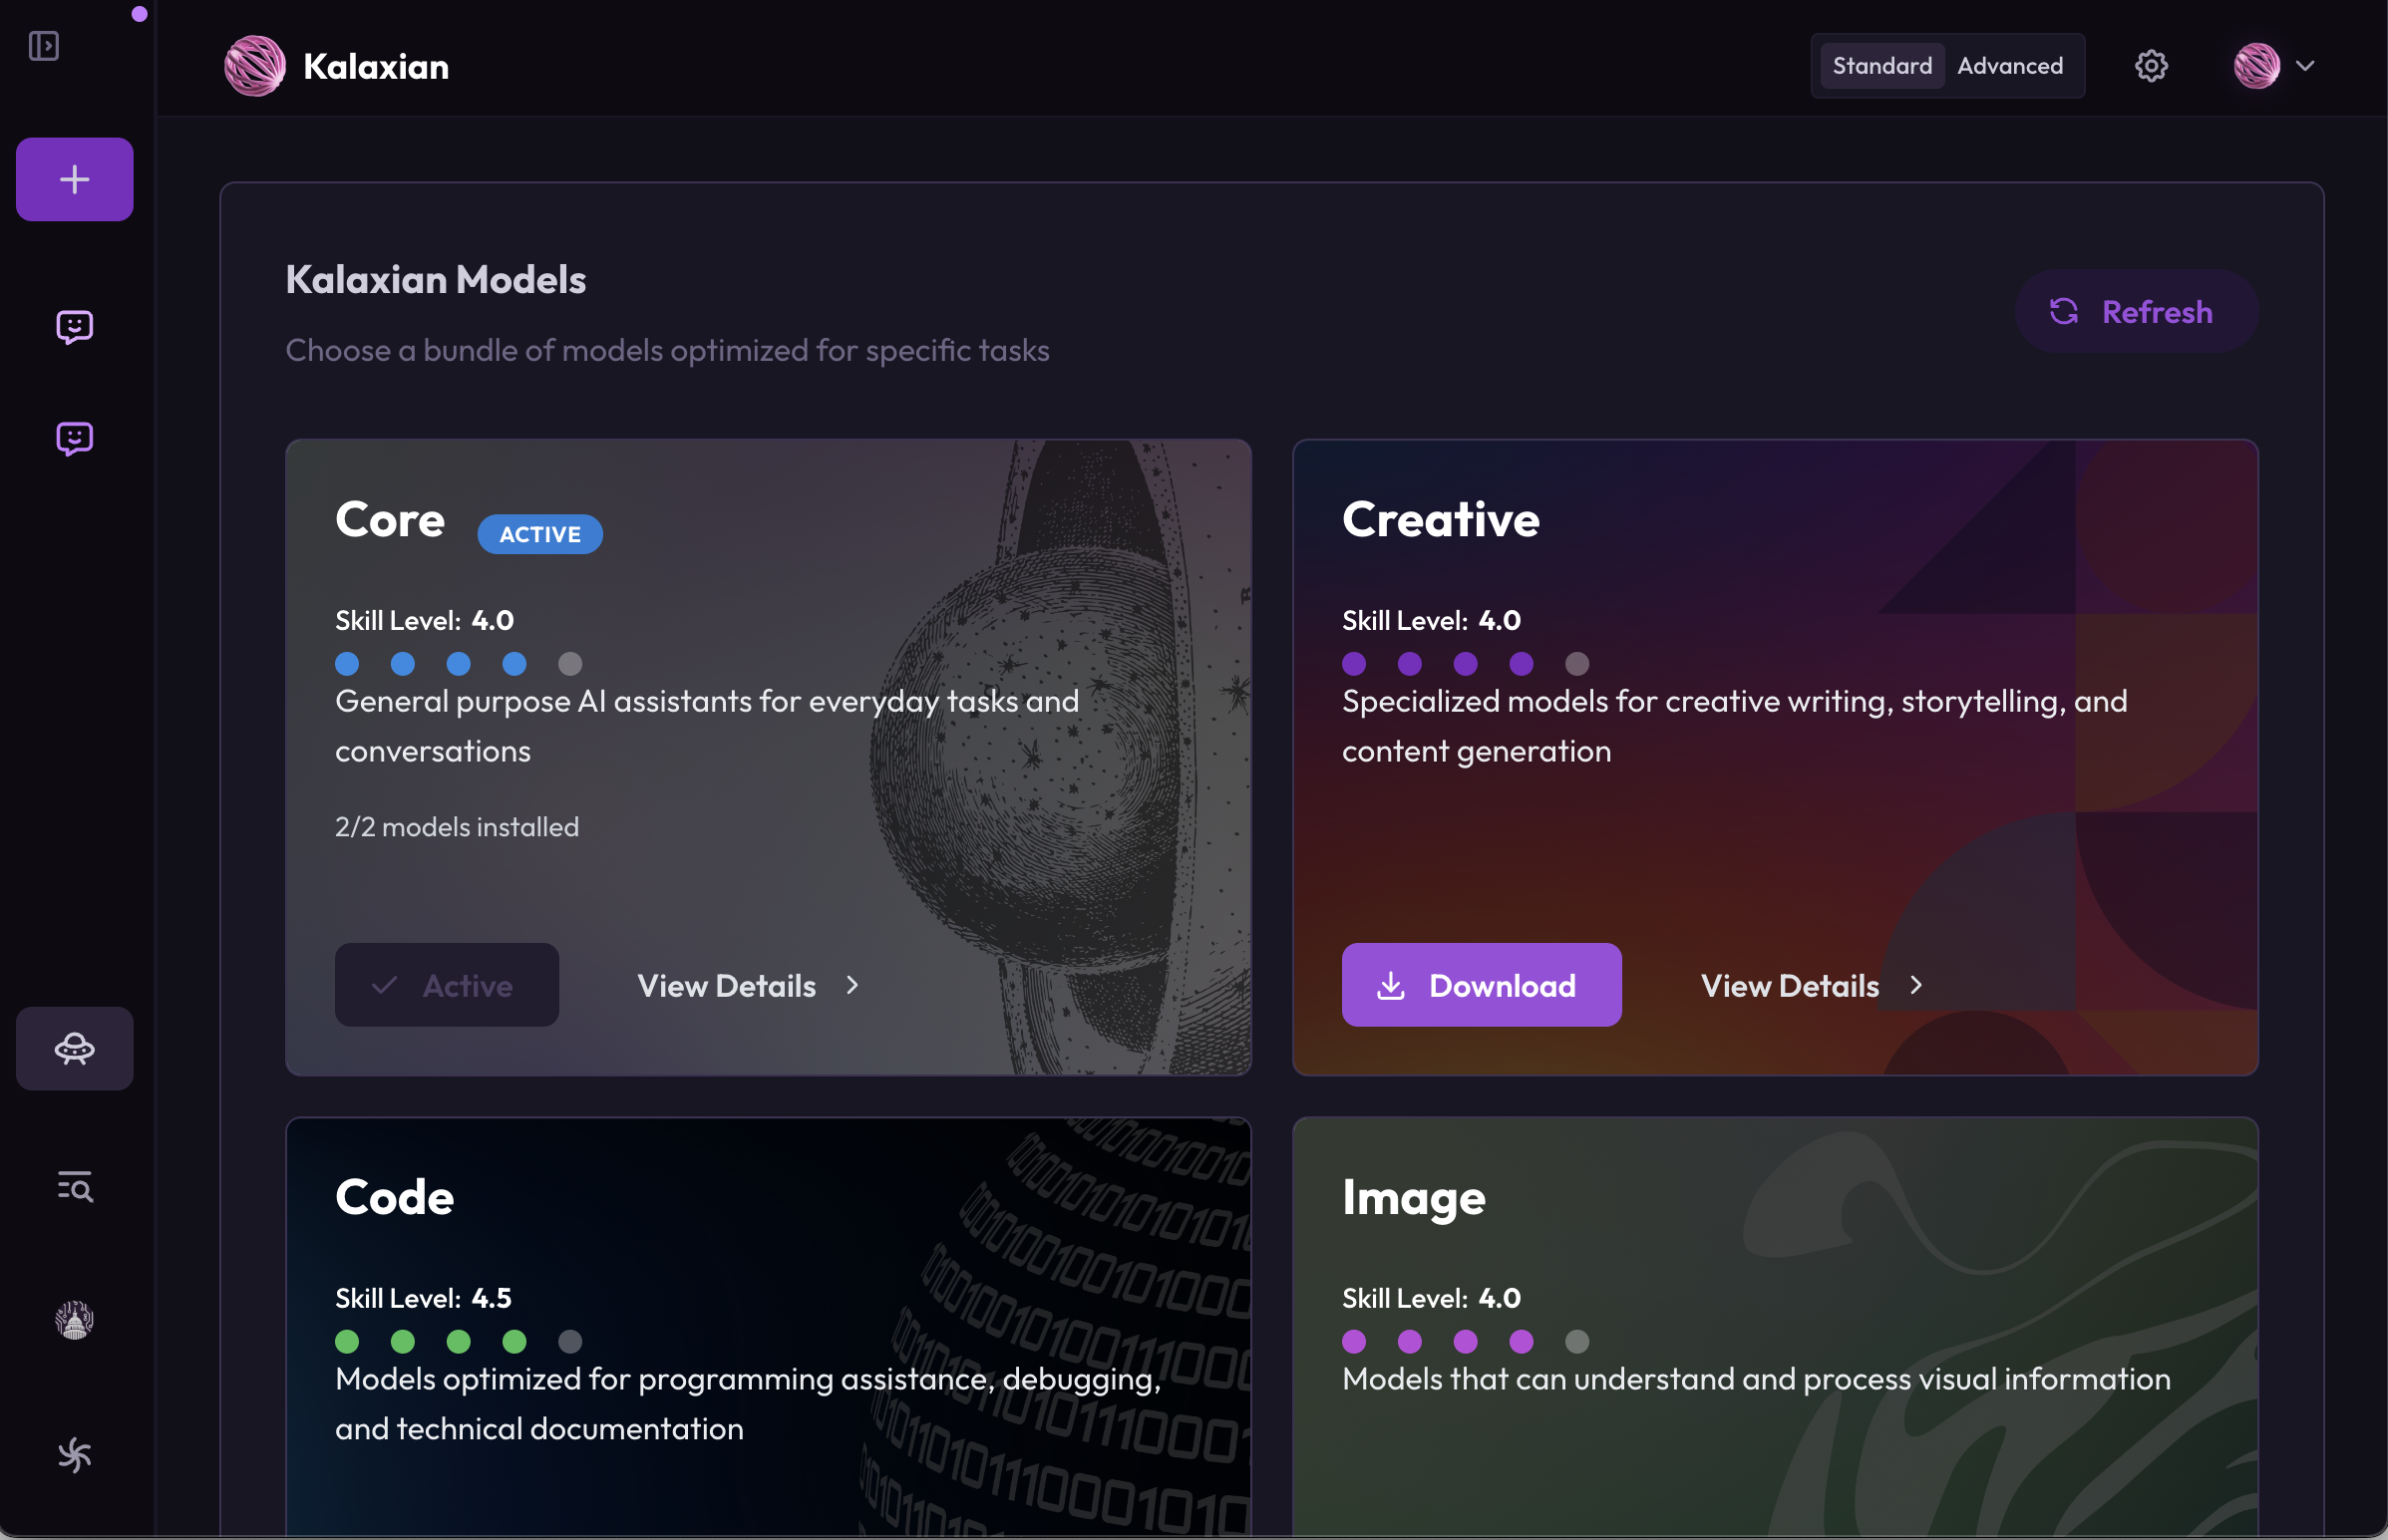The image size is (2388, 1540).
Task: Click the Code bundle card title
Action: pos(394,1198)
